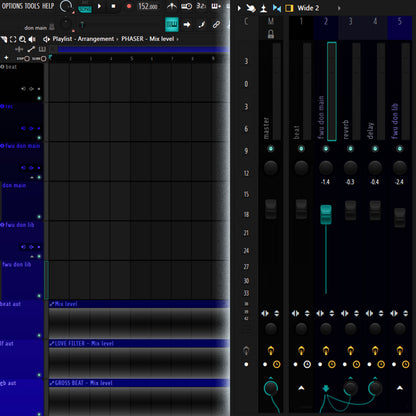Select the 'rec' playlist track header

22,122
